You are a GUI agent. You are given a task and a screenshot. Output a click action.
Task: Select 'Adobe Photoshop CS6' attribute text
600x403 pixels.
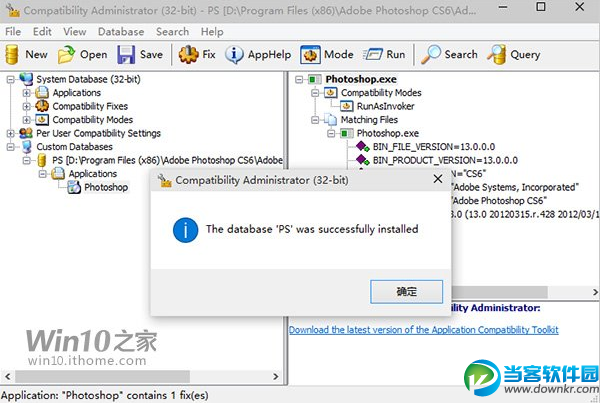point(499,201)
